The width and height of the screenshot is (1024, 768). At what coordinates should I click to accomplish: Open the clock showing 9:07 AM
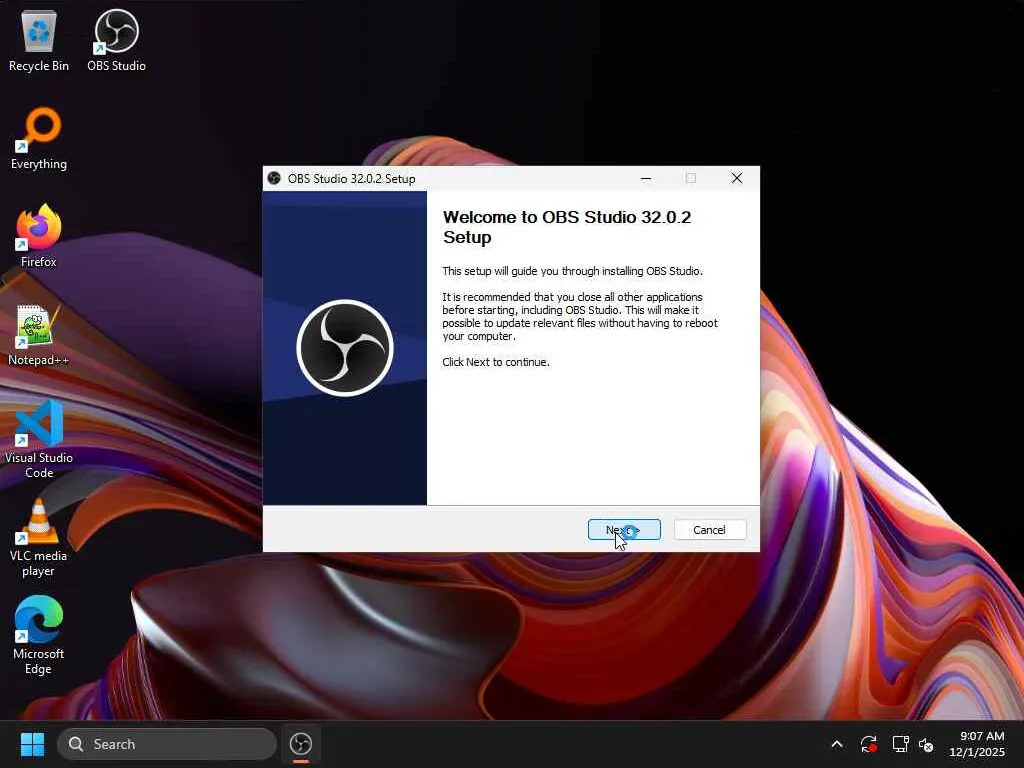click(977, 744)
